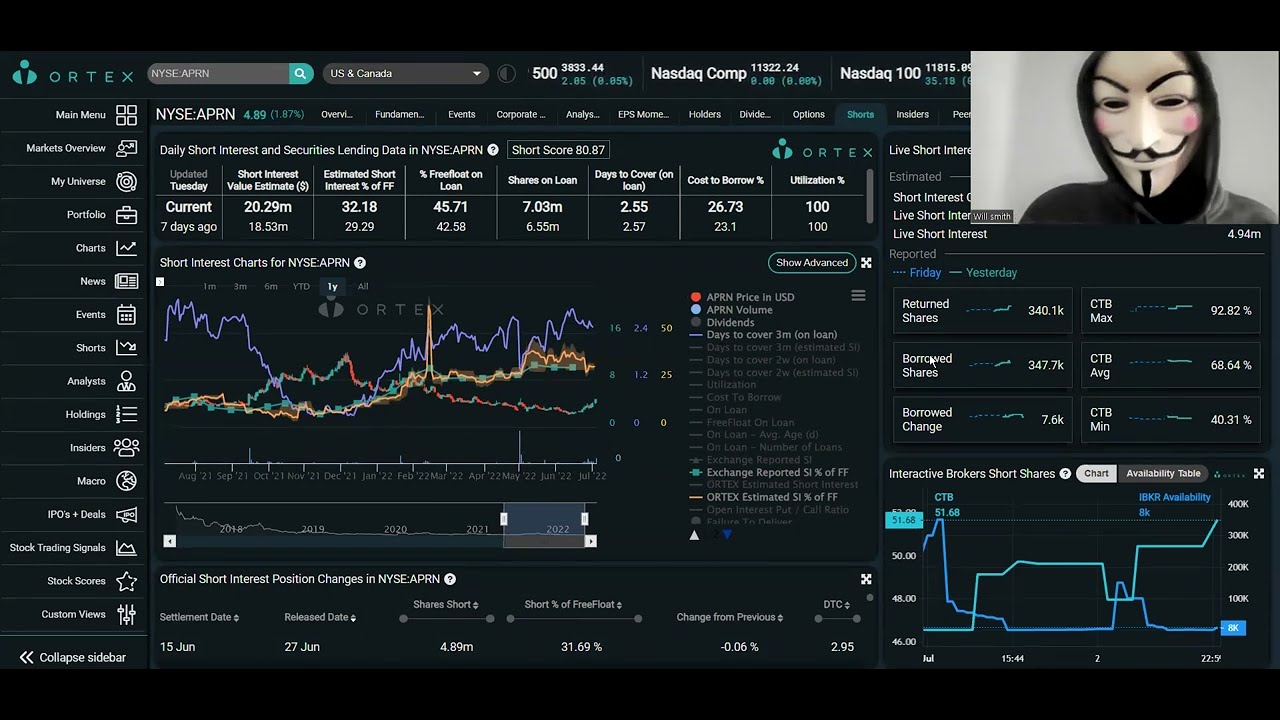
Task: Sort by Settlement Date column
Action: click(199, 618)
